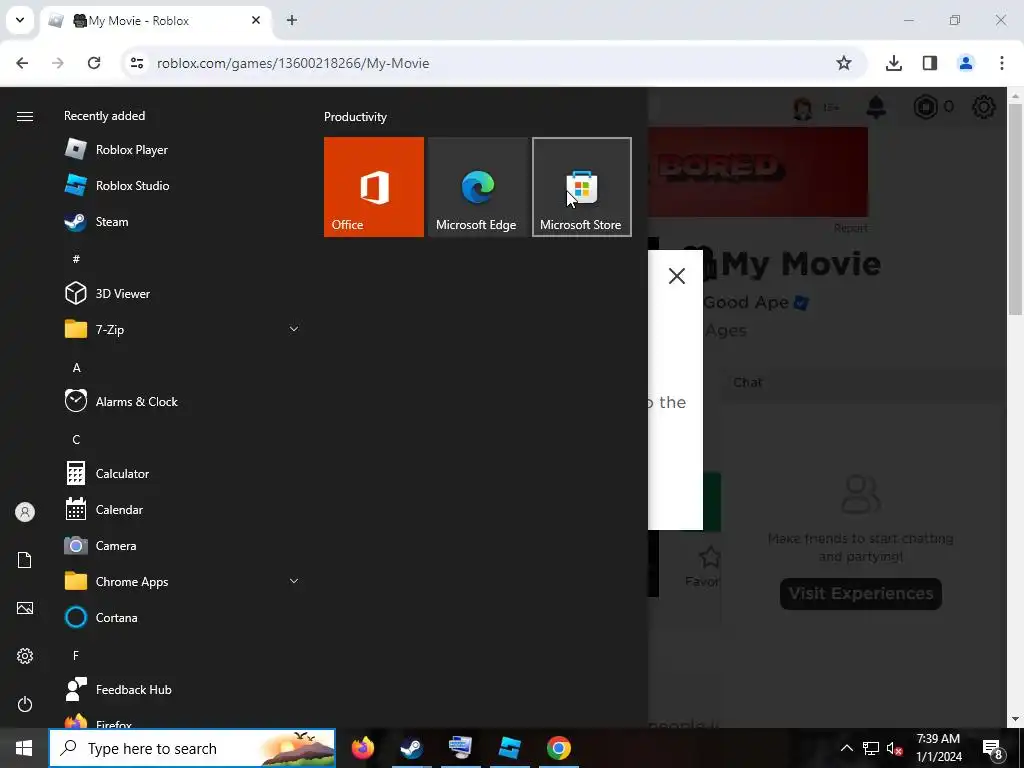Open Firefox from the taskbar
Viewport: 1024px width, 768px height.
coord(362,748)
